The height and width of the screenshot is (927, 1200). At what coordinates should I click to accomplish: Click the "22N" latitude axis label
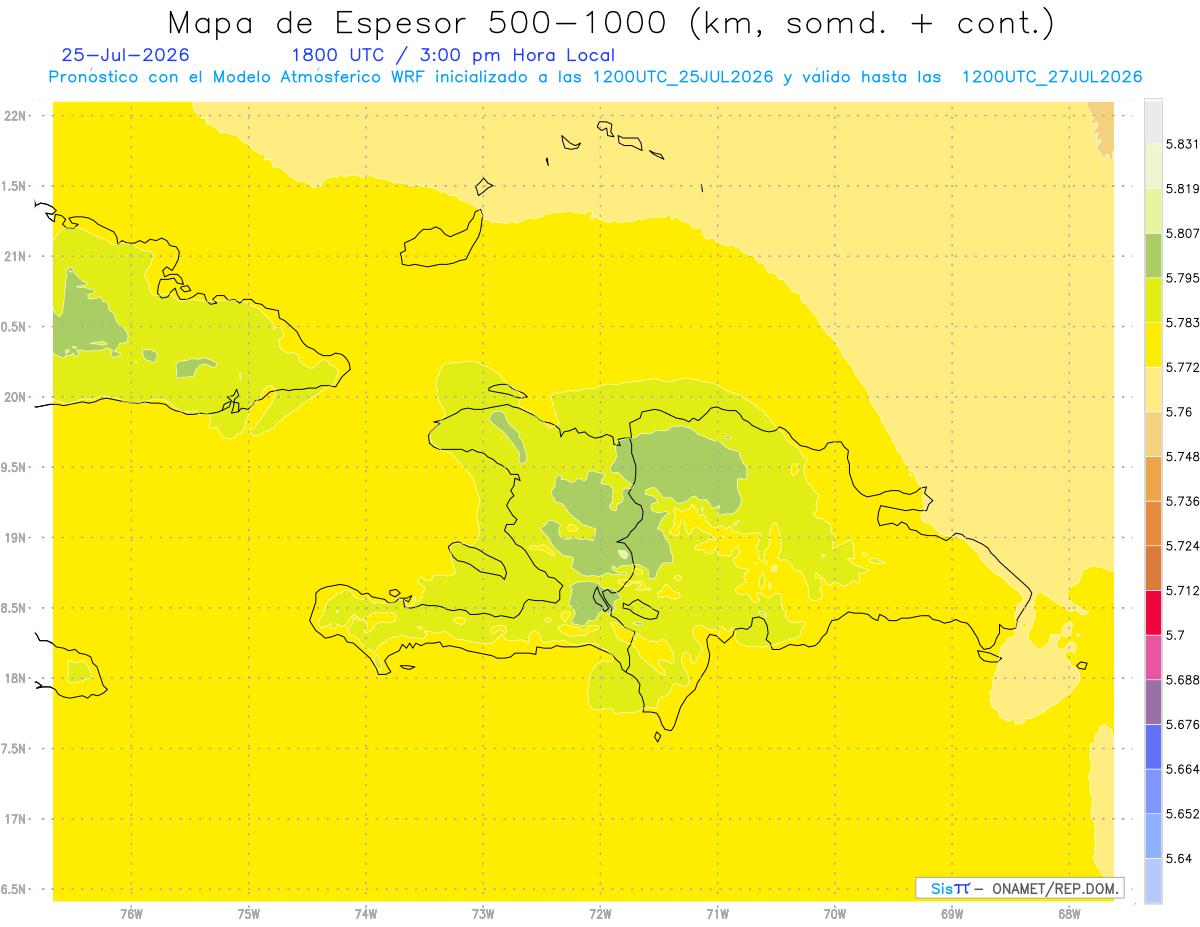(x=15, y=116)
